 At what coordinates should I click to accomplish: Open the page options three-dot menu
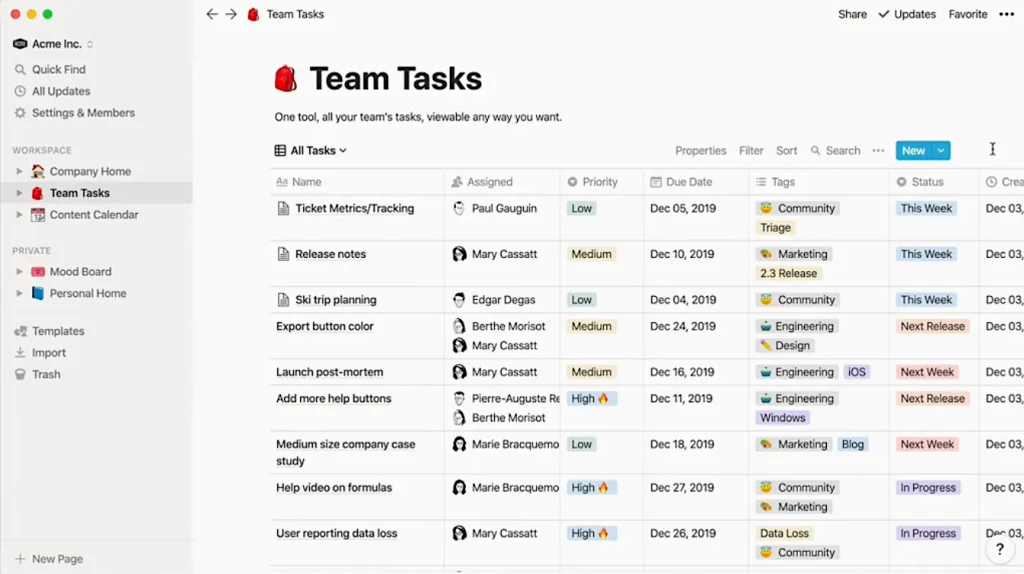1006,14
